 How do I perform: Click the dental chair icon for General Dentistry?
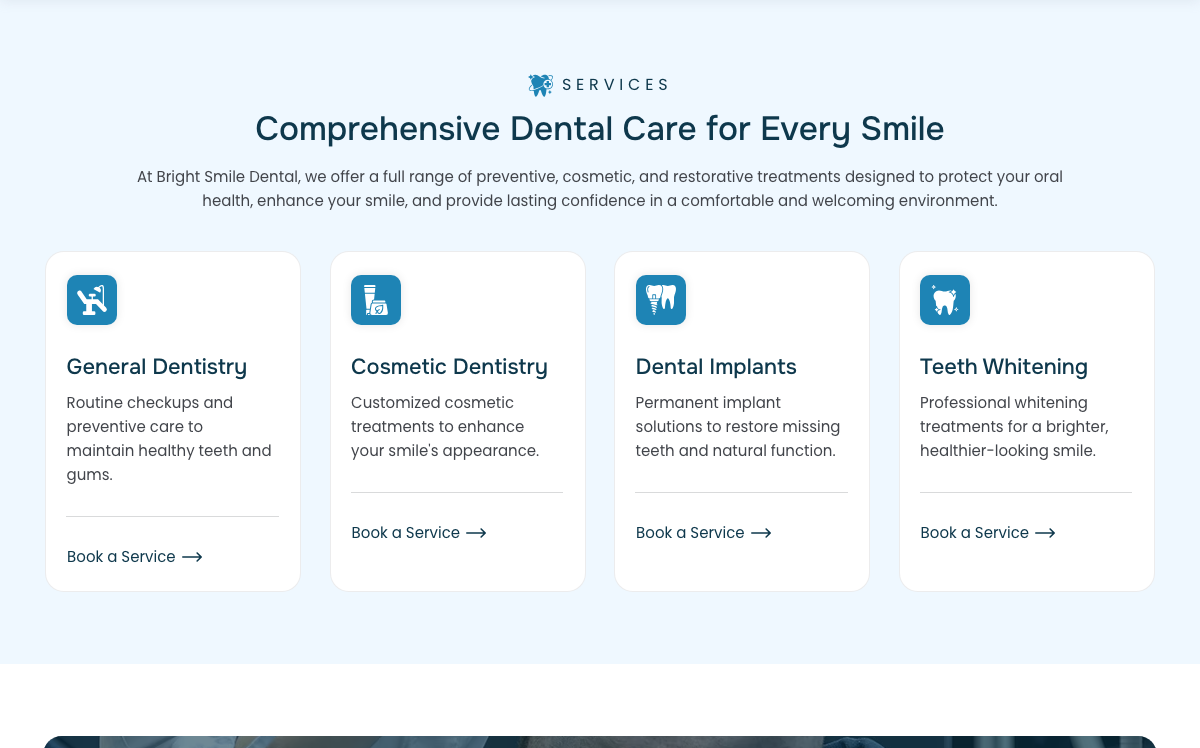pos(92,300)
